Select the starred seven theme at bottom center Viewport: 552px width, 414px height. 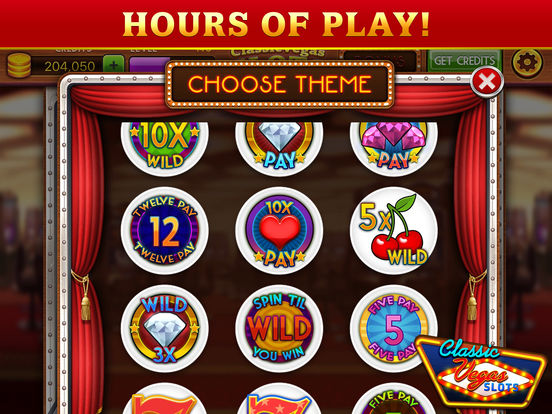pos(279,399)
